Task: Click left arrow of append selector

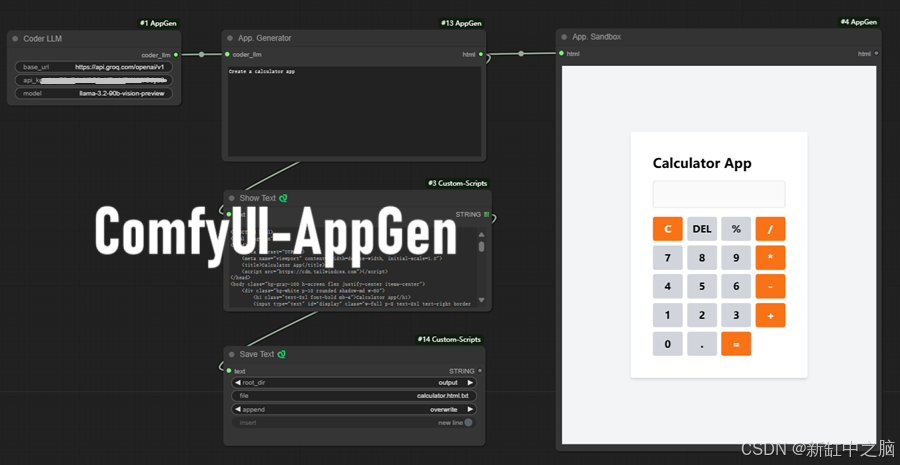Action: click(238, 409)
